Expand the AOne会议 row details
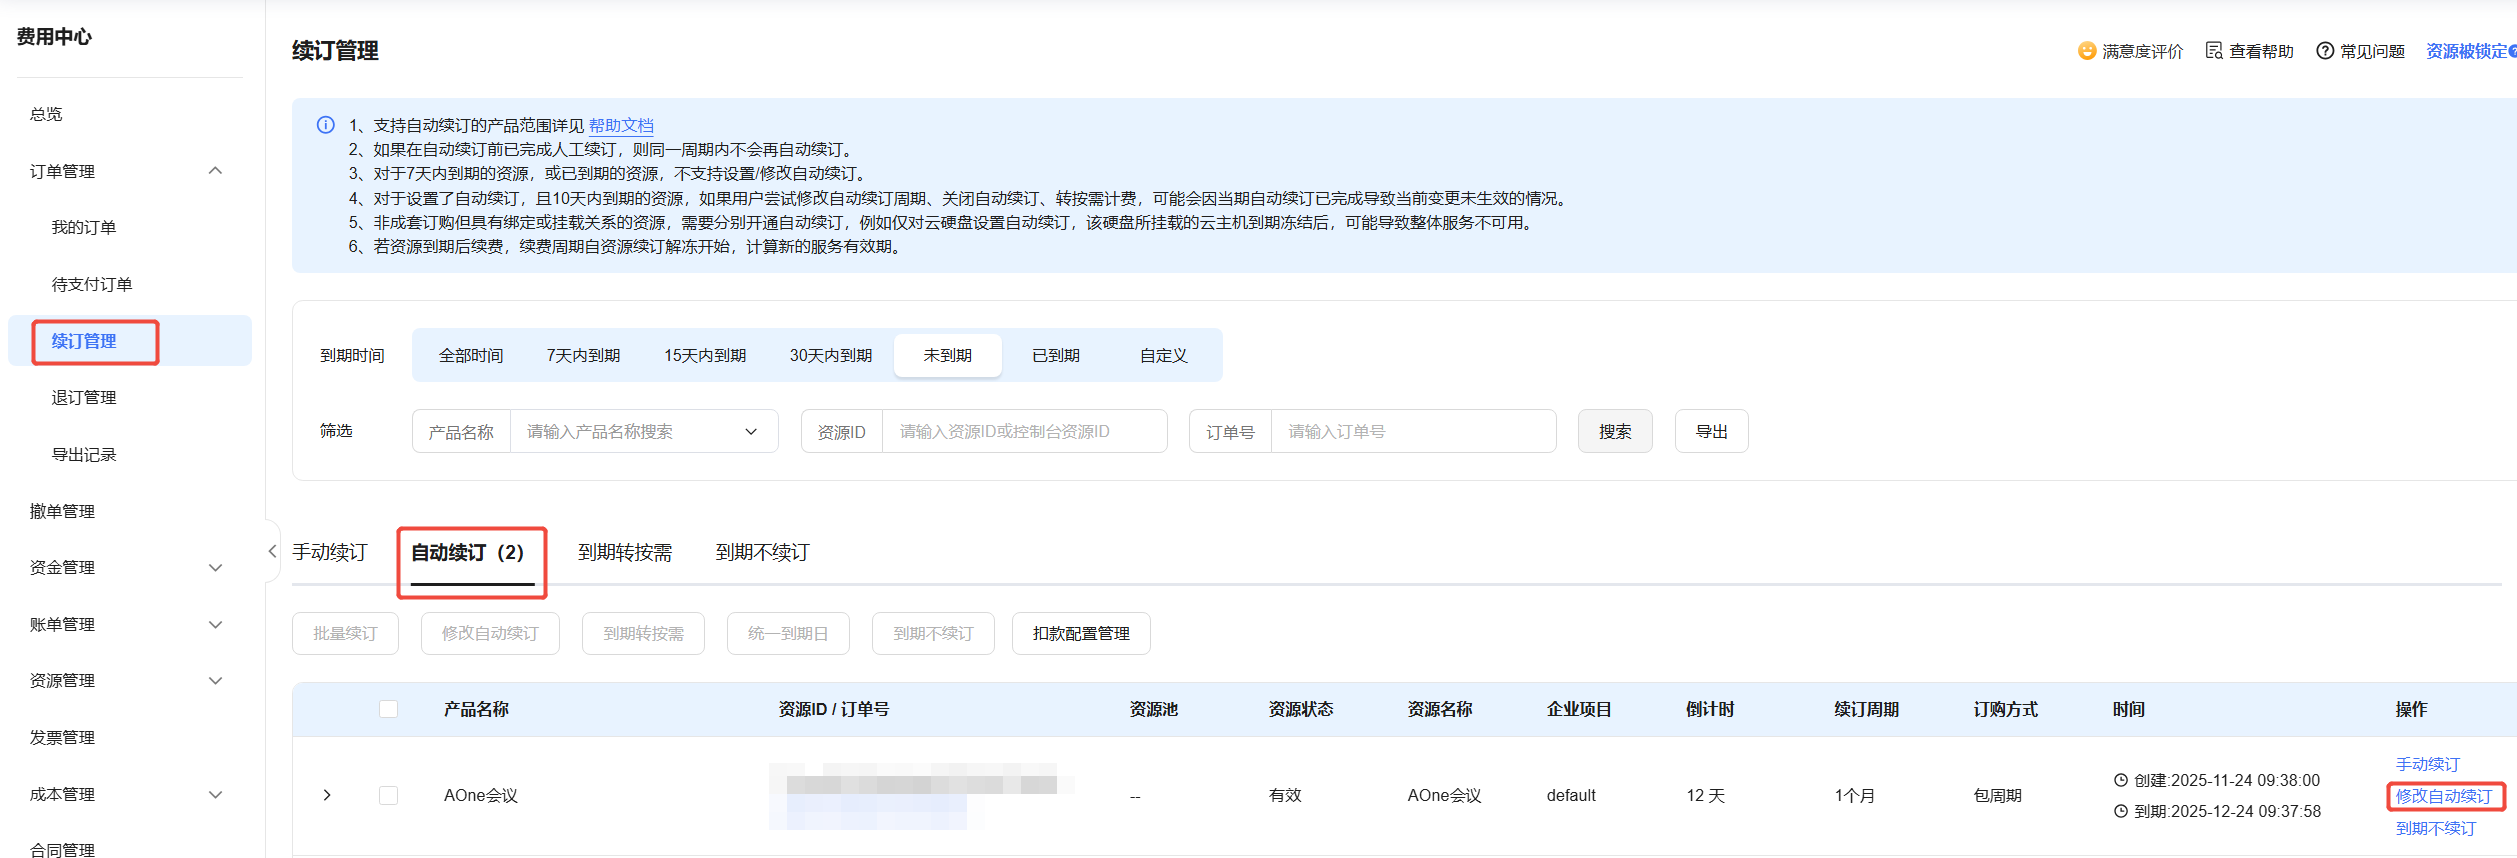Viewport: 2517px width, 858px height. (x=327, y=795)
